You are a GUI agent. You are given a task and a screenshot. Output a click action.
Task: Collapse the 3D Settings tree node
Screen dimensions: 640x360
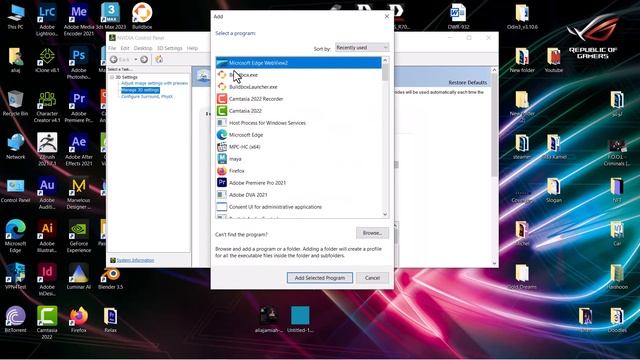coord(112,77)
